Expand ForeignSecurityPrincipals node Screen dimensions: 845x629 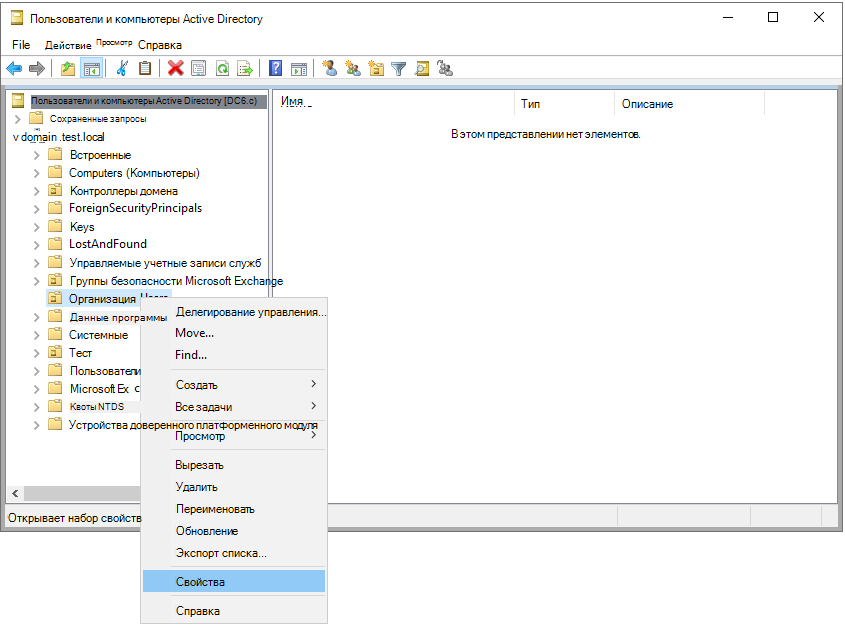(x=37, y=209)
